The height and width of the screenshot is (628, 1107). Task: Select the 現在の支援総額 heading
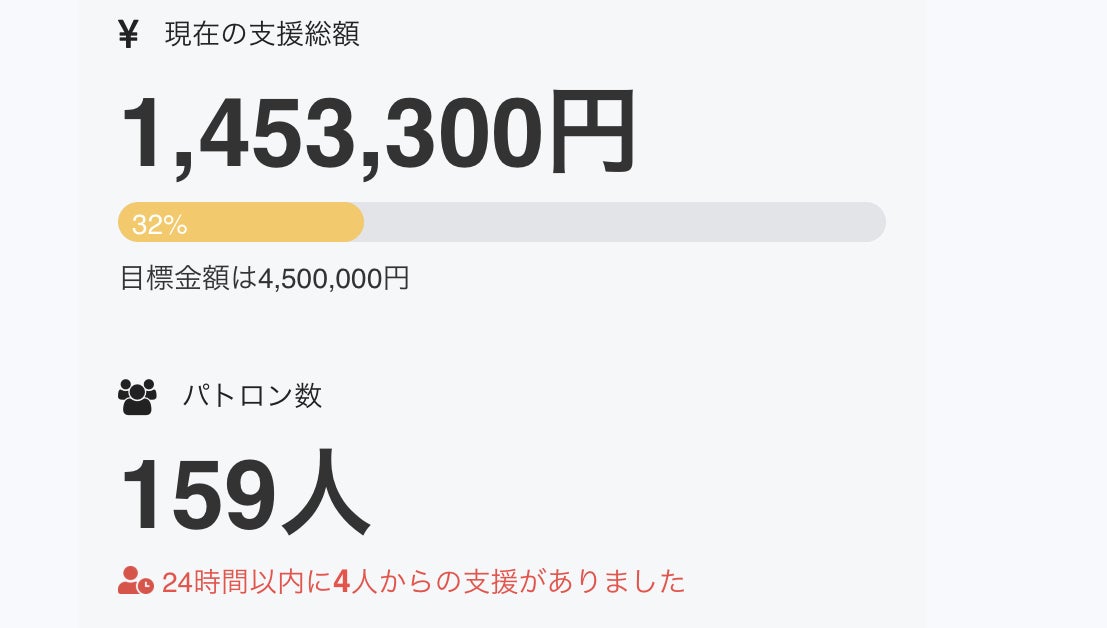click(x=262, y=35)
